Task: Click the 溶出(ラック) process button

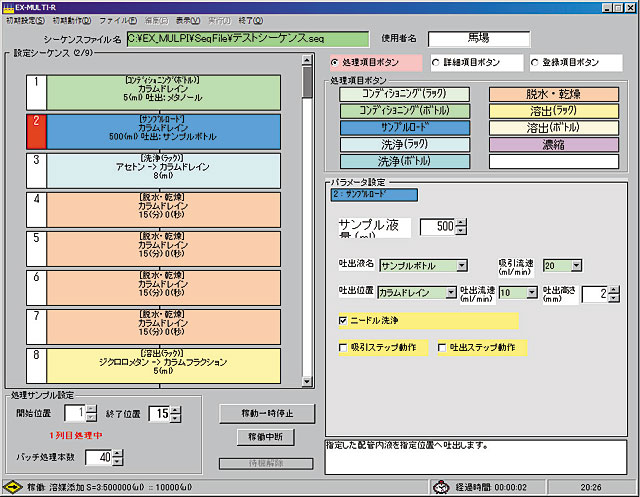Action: pyautogui.click(x=554, y=111)
